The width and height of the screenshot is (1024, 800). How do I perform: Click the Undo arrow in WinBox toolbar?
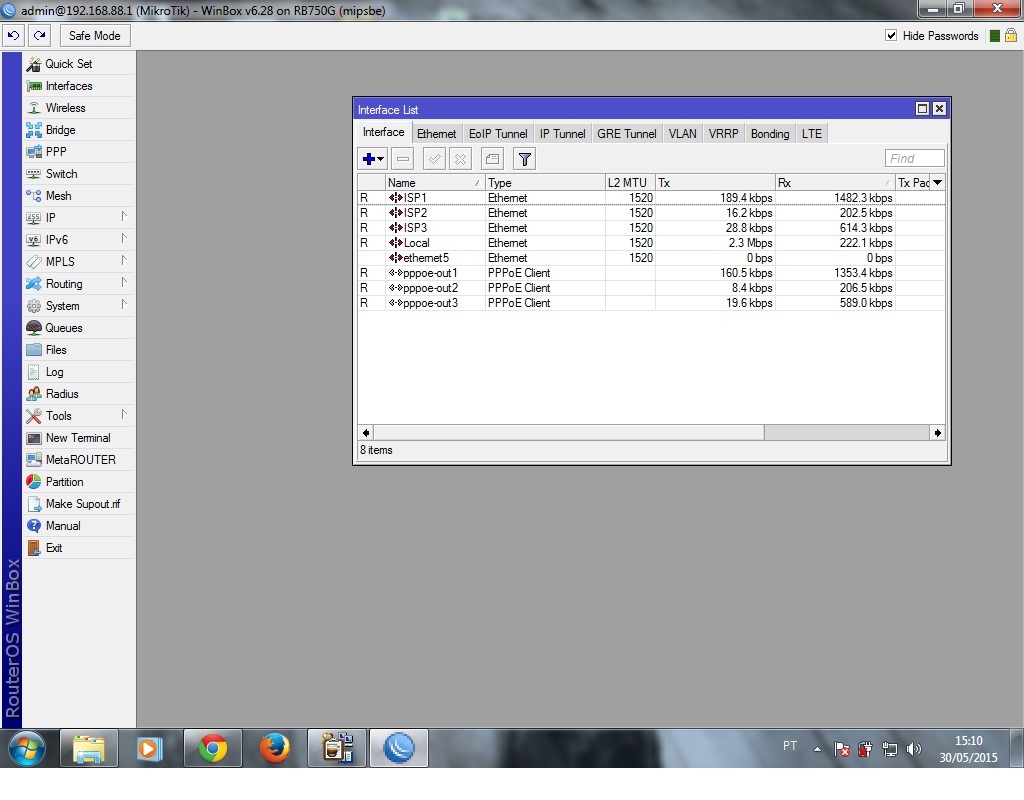point(13,36)
